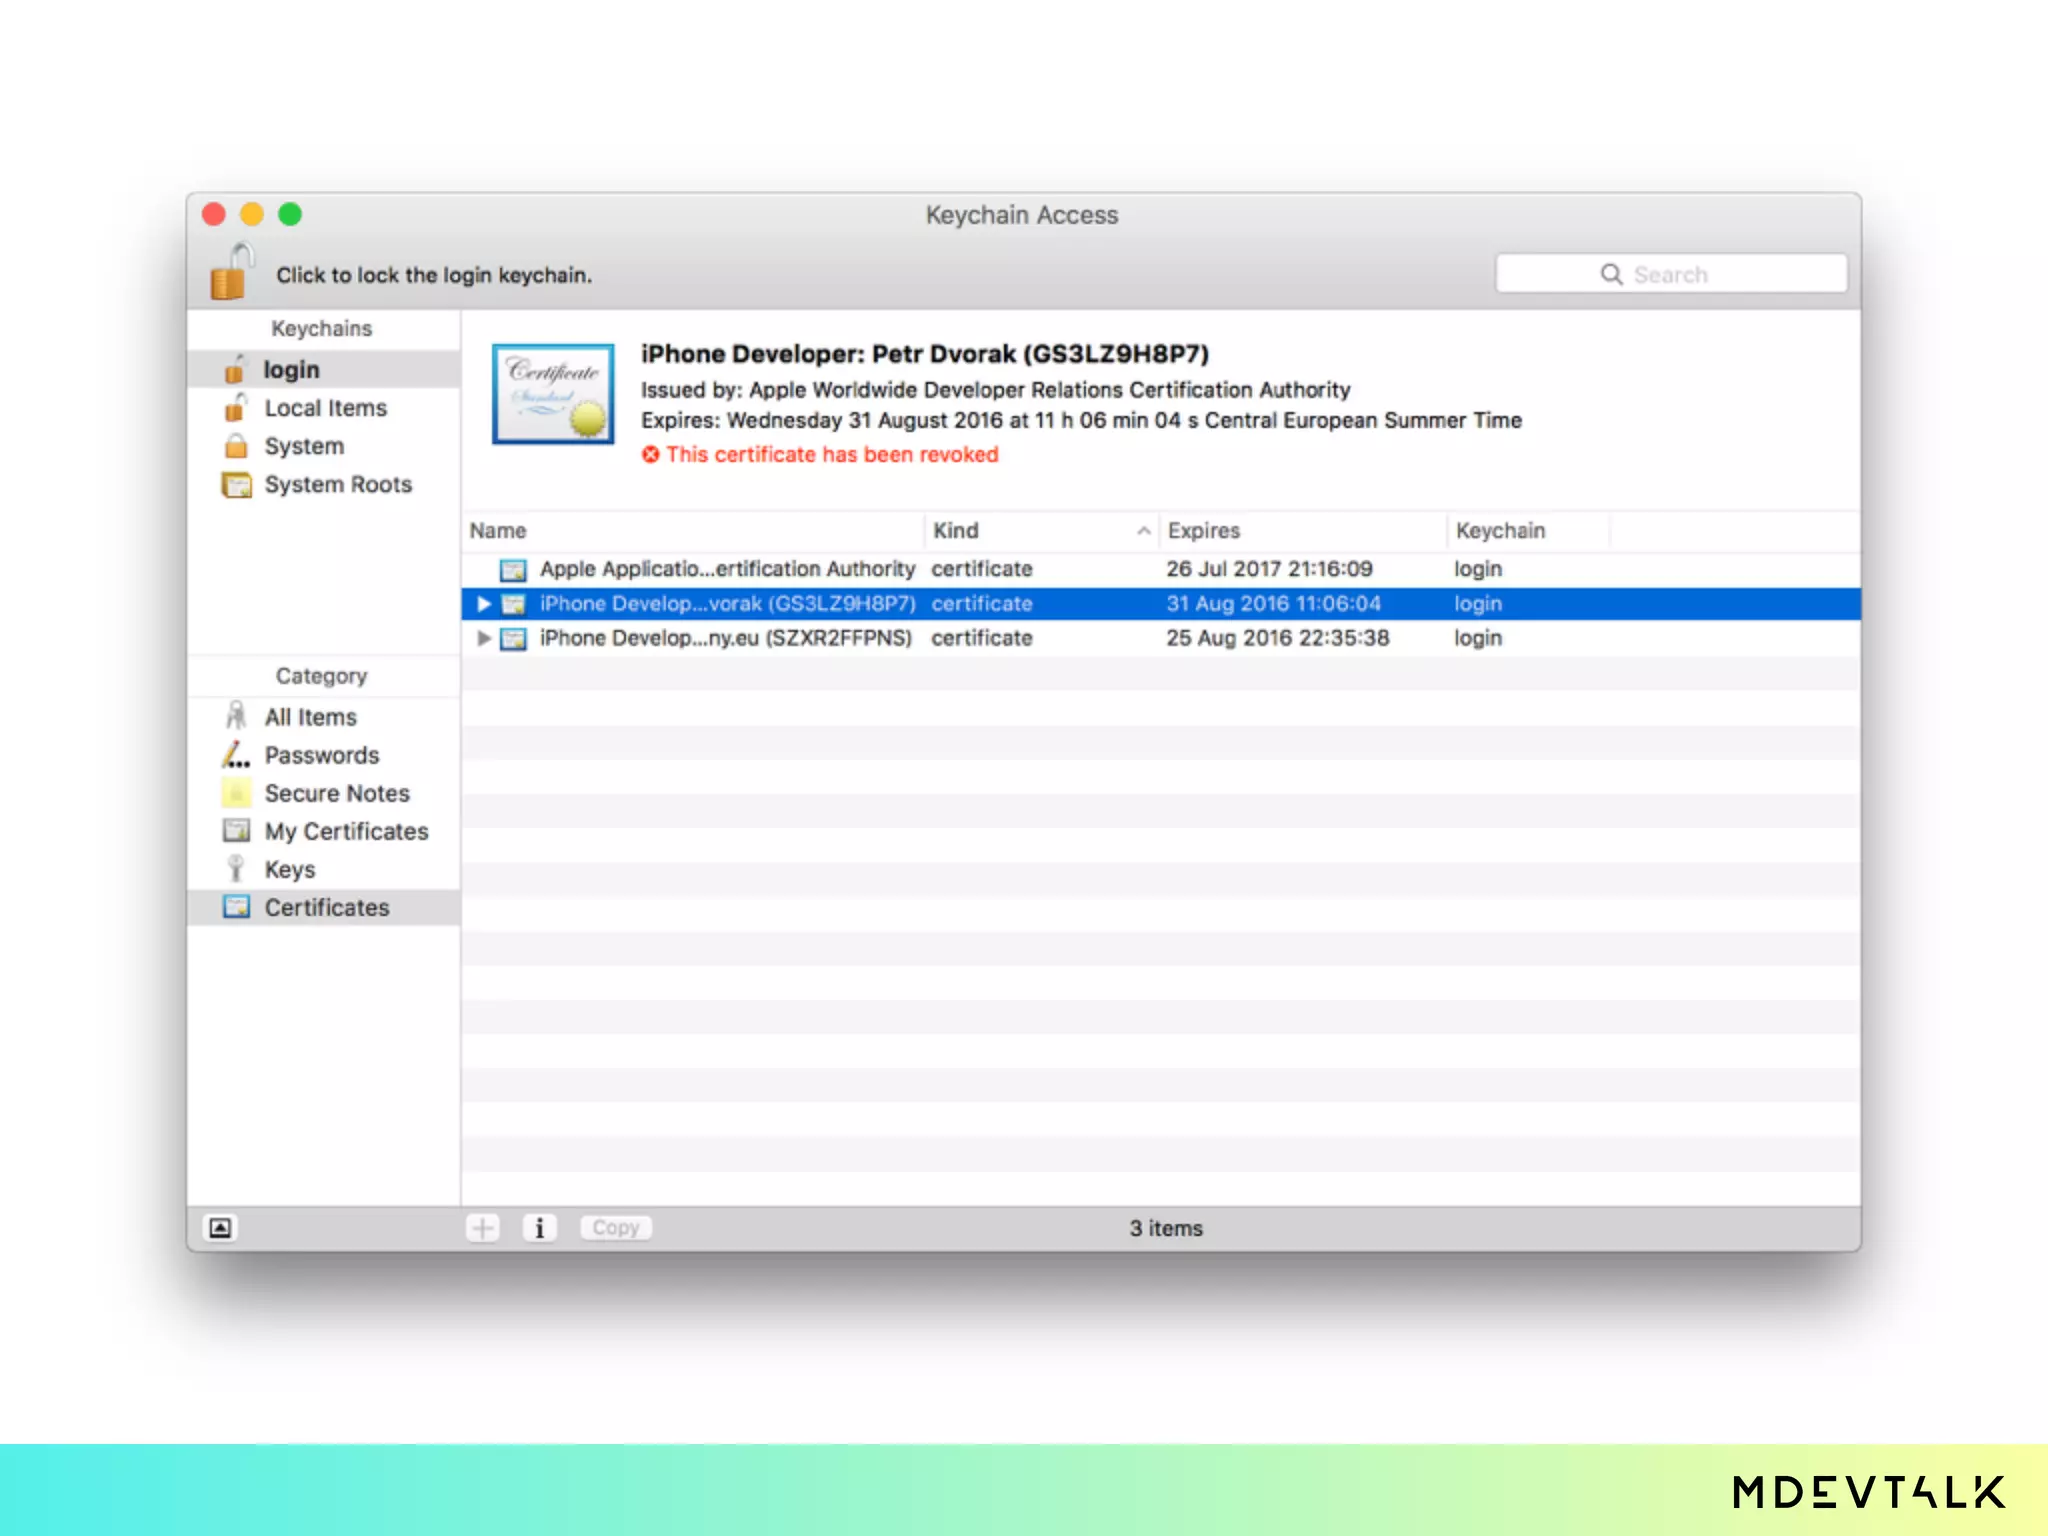The width and height of the screenshot is (2048, 1536).
Task: Toggle the preview pane icon at bottom left
Action: (220, 1227)
